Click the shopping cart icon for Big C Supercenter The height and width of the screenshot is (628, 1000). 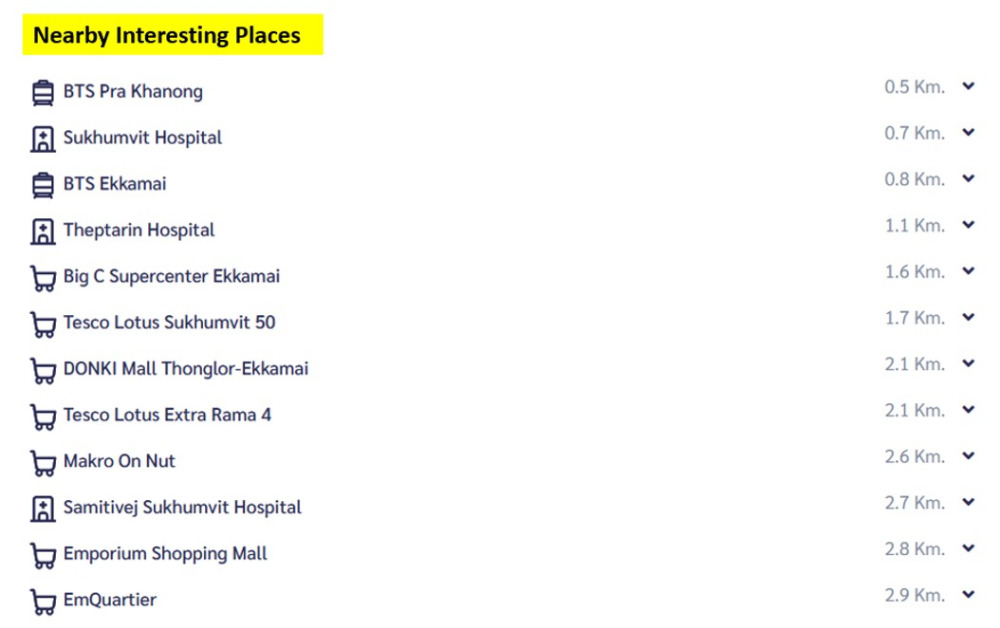(43, 279)
